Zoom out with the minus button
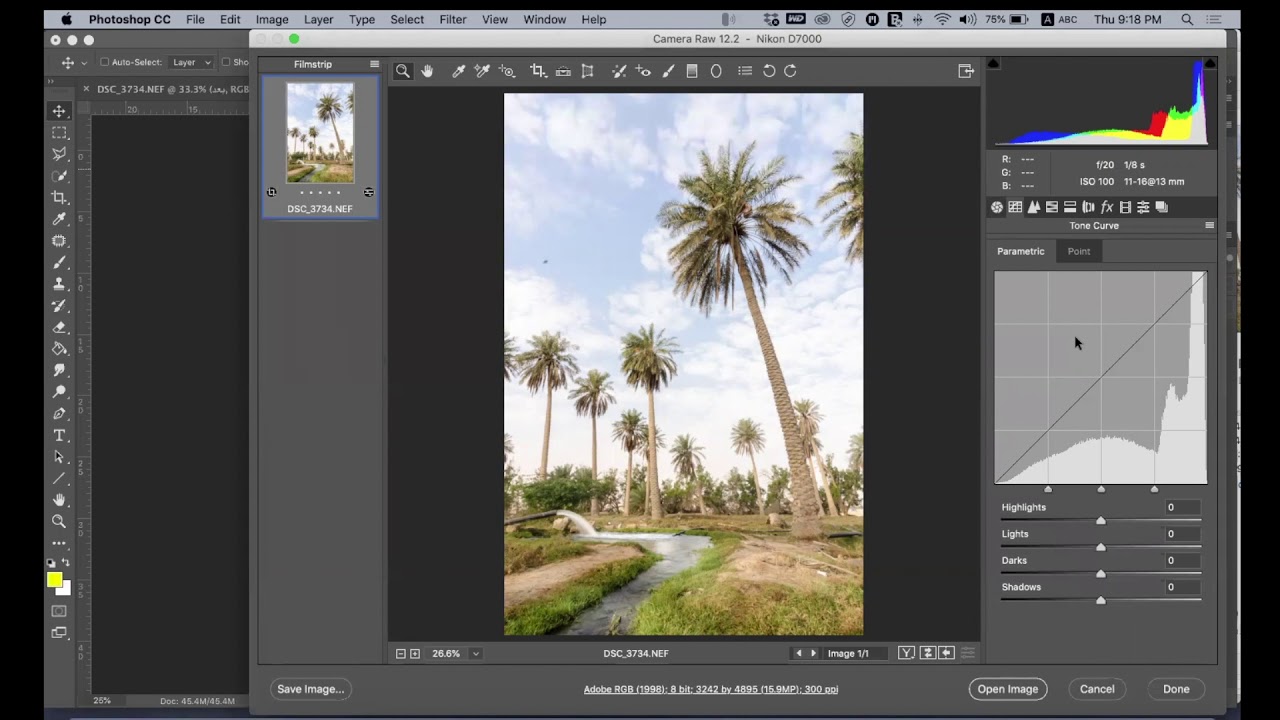Screen dimensions: 1280x720 [400, 654]
